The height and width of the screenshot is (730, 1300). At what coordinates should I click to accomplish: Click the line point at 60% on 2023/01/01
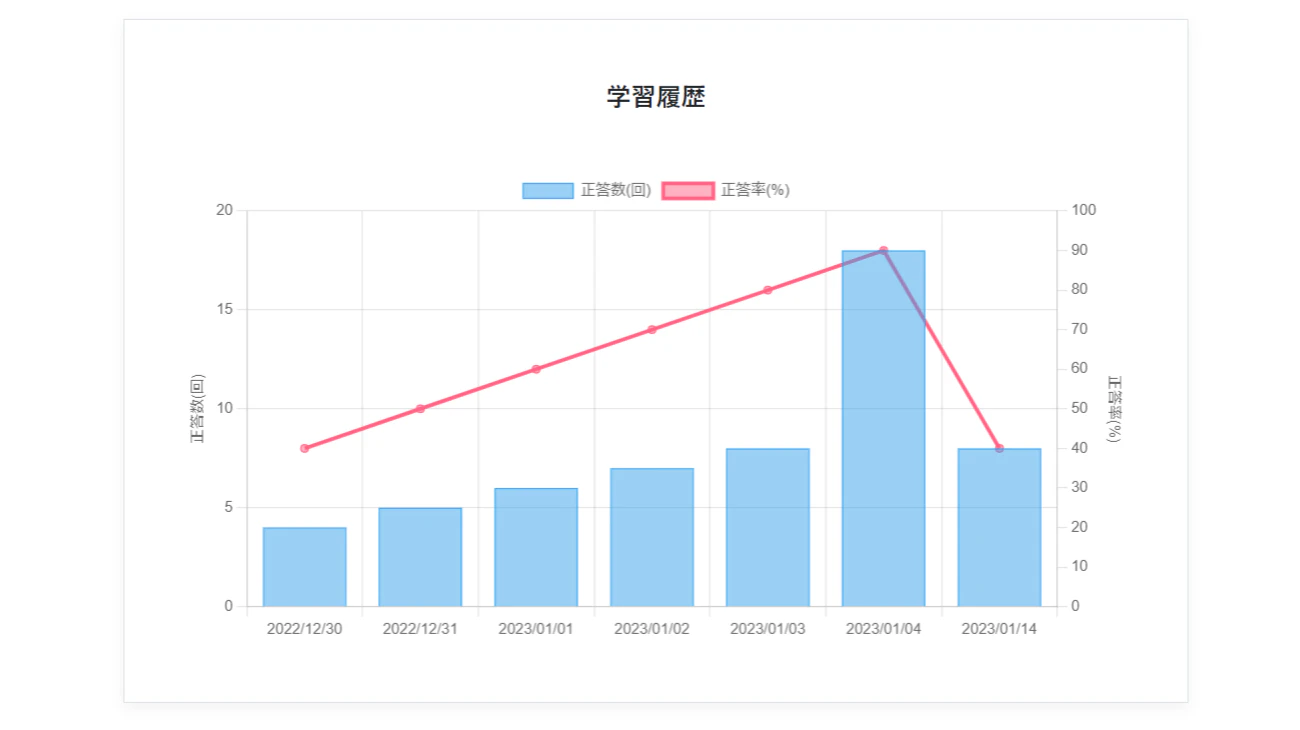click(x=536, y=369)
